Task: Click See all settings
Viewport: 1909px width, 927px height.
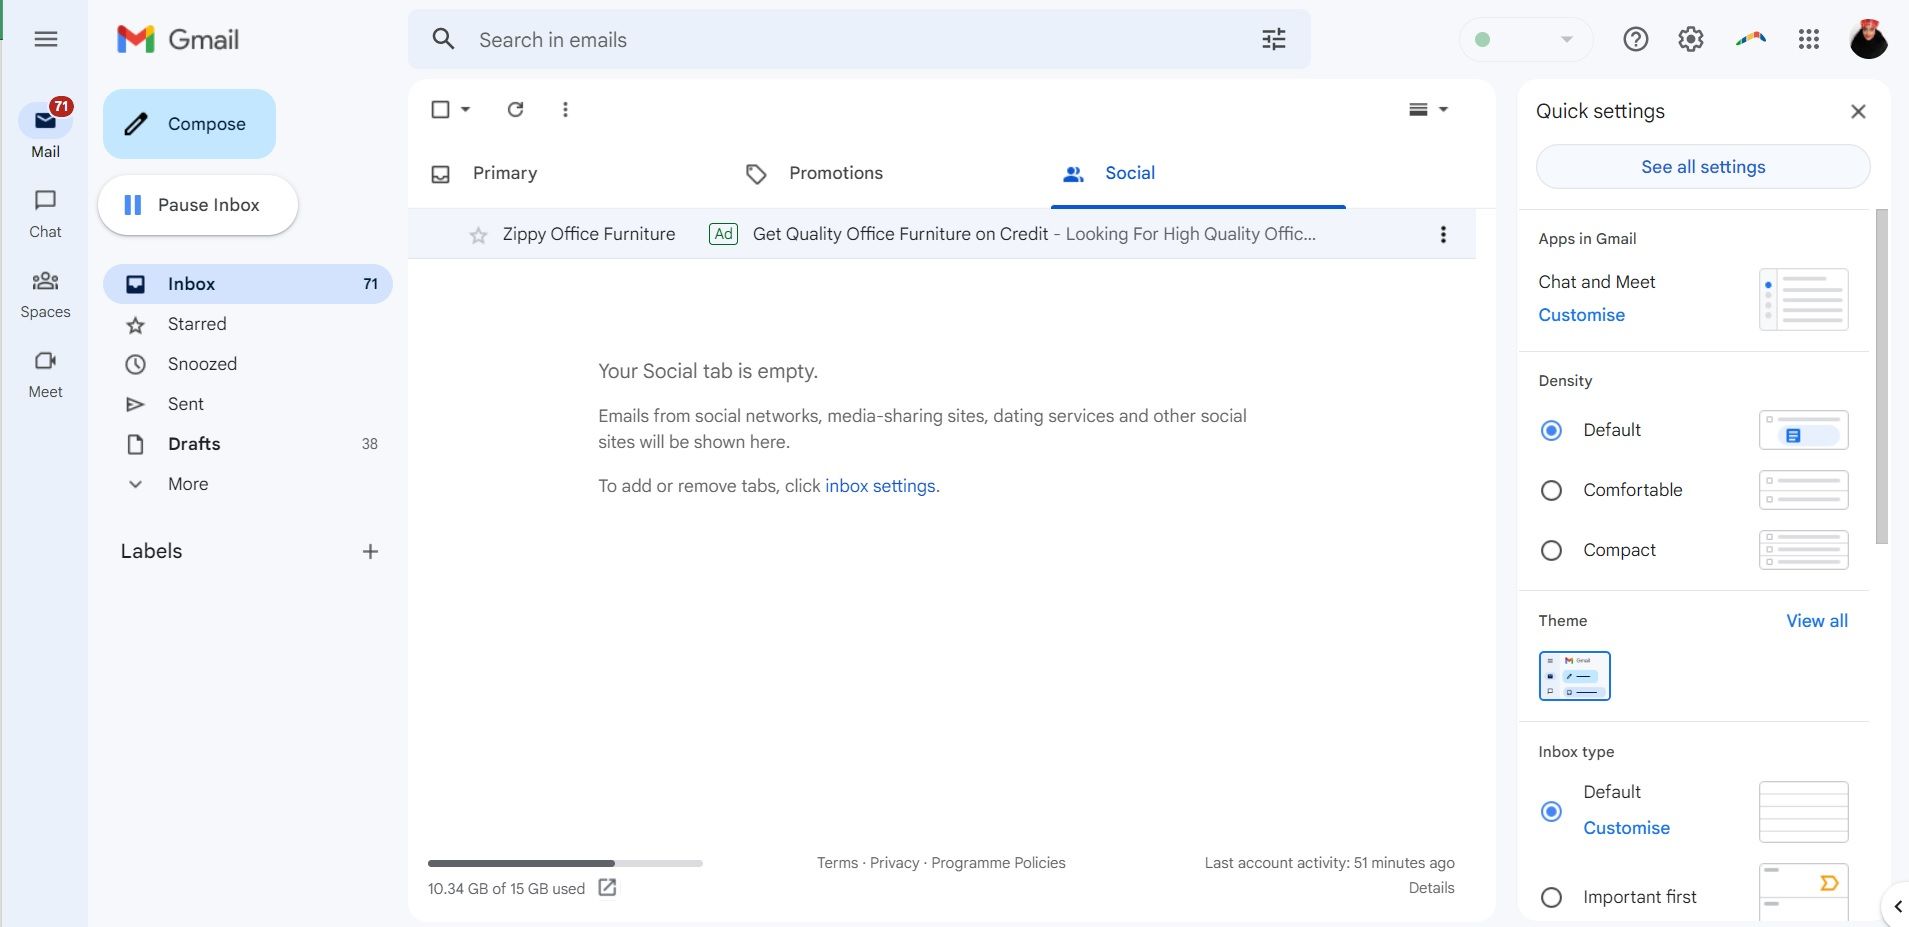Action: [x=1702, y=166]
